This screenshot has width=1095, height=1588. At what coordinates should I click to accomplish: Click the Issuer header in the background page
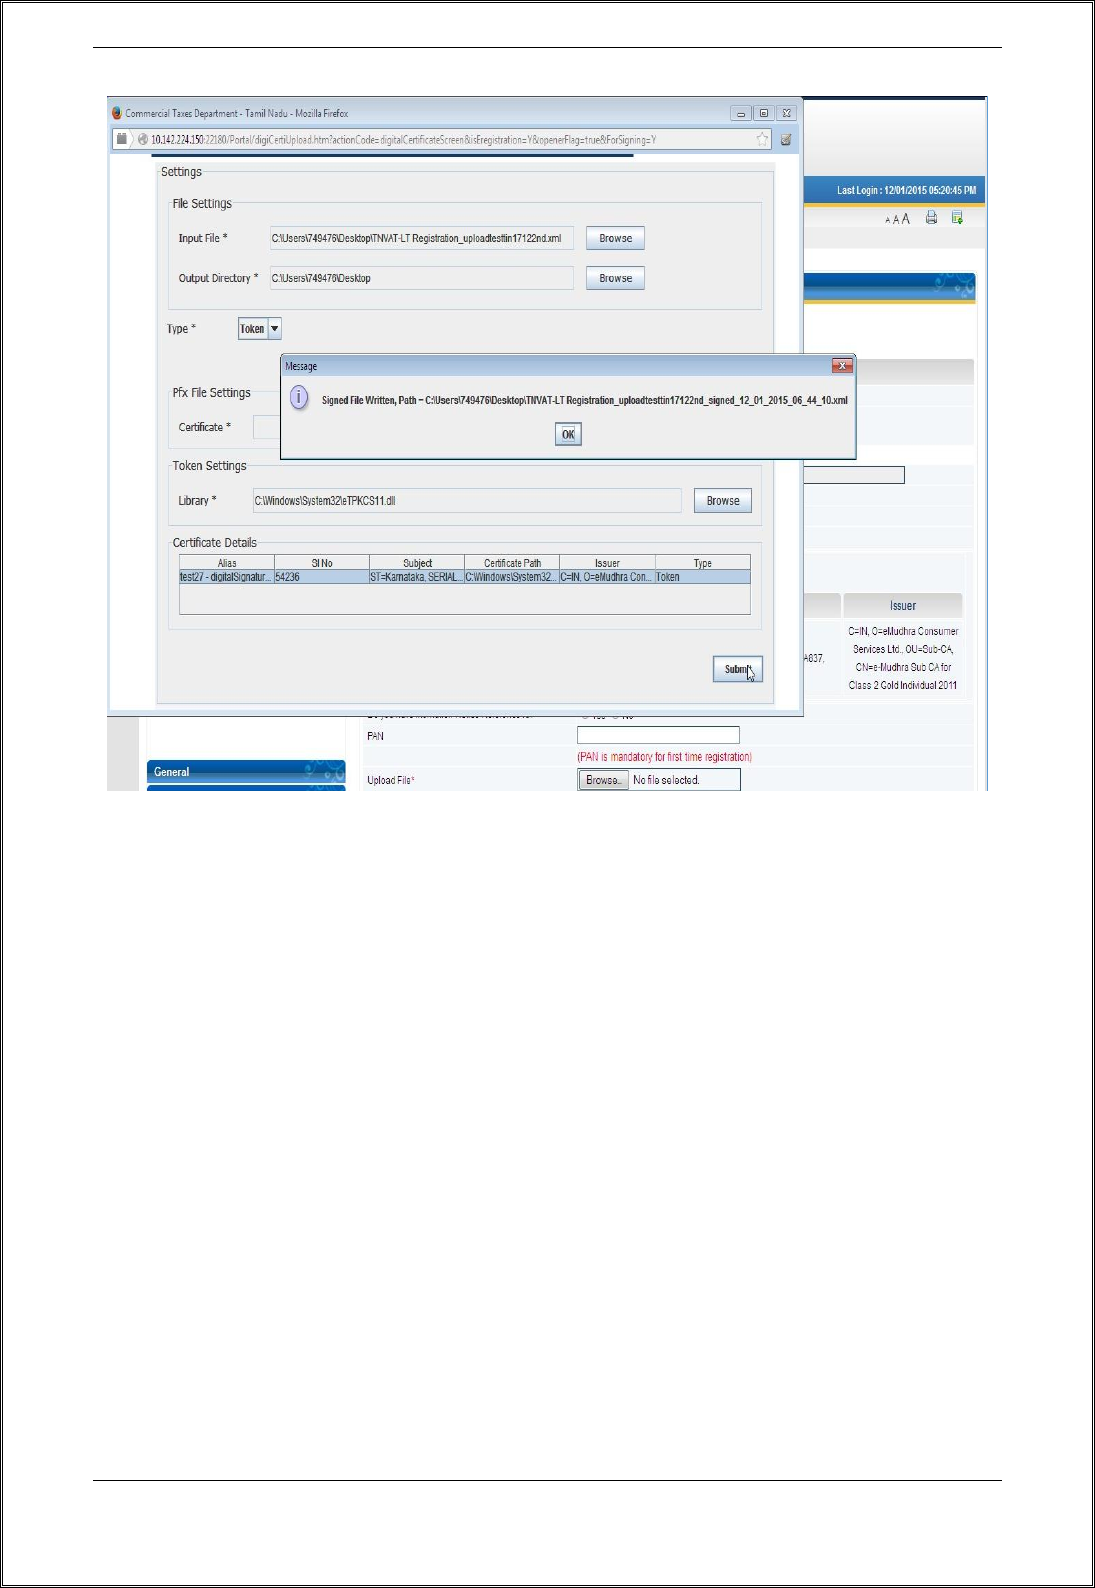pos(903,606)
